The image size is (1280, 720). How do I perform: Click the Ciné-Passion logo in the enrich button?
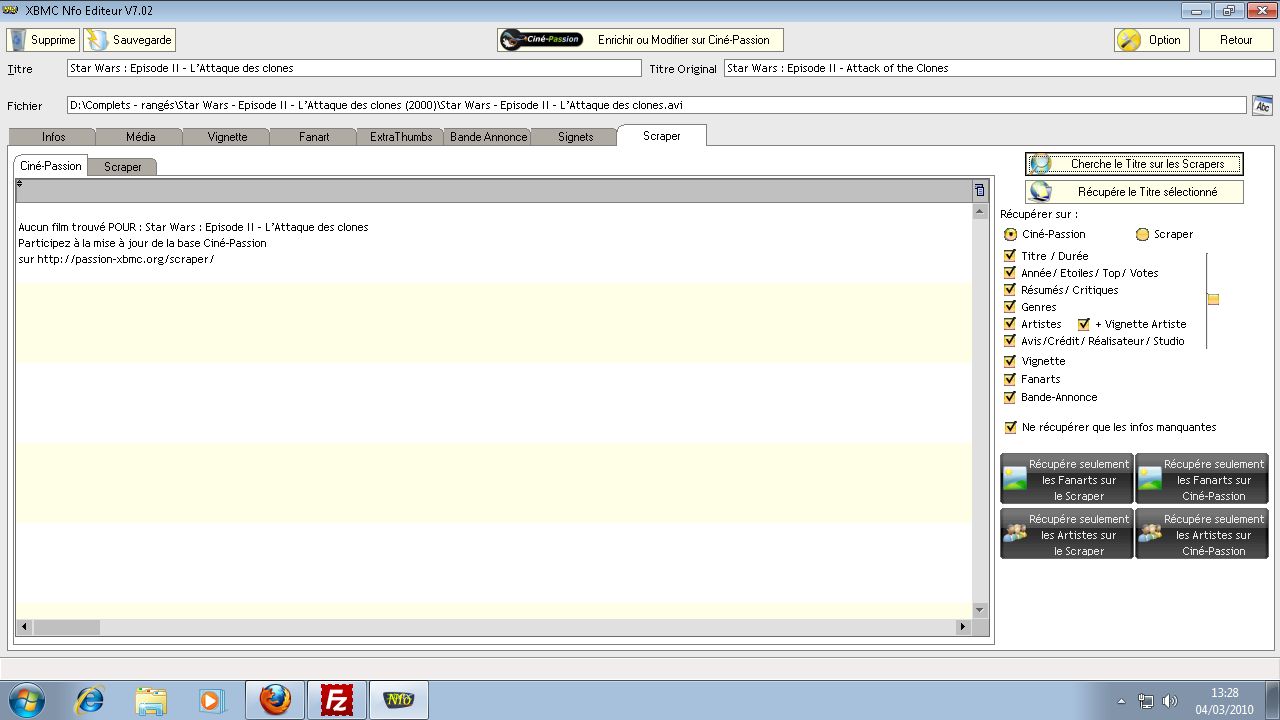(541, 40)
